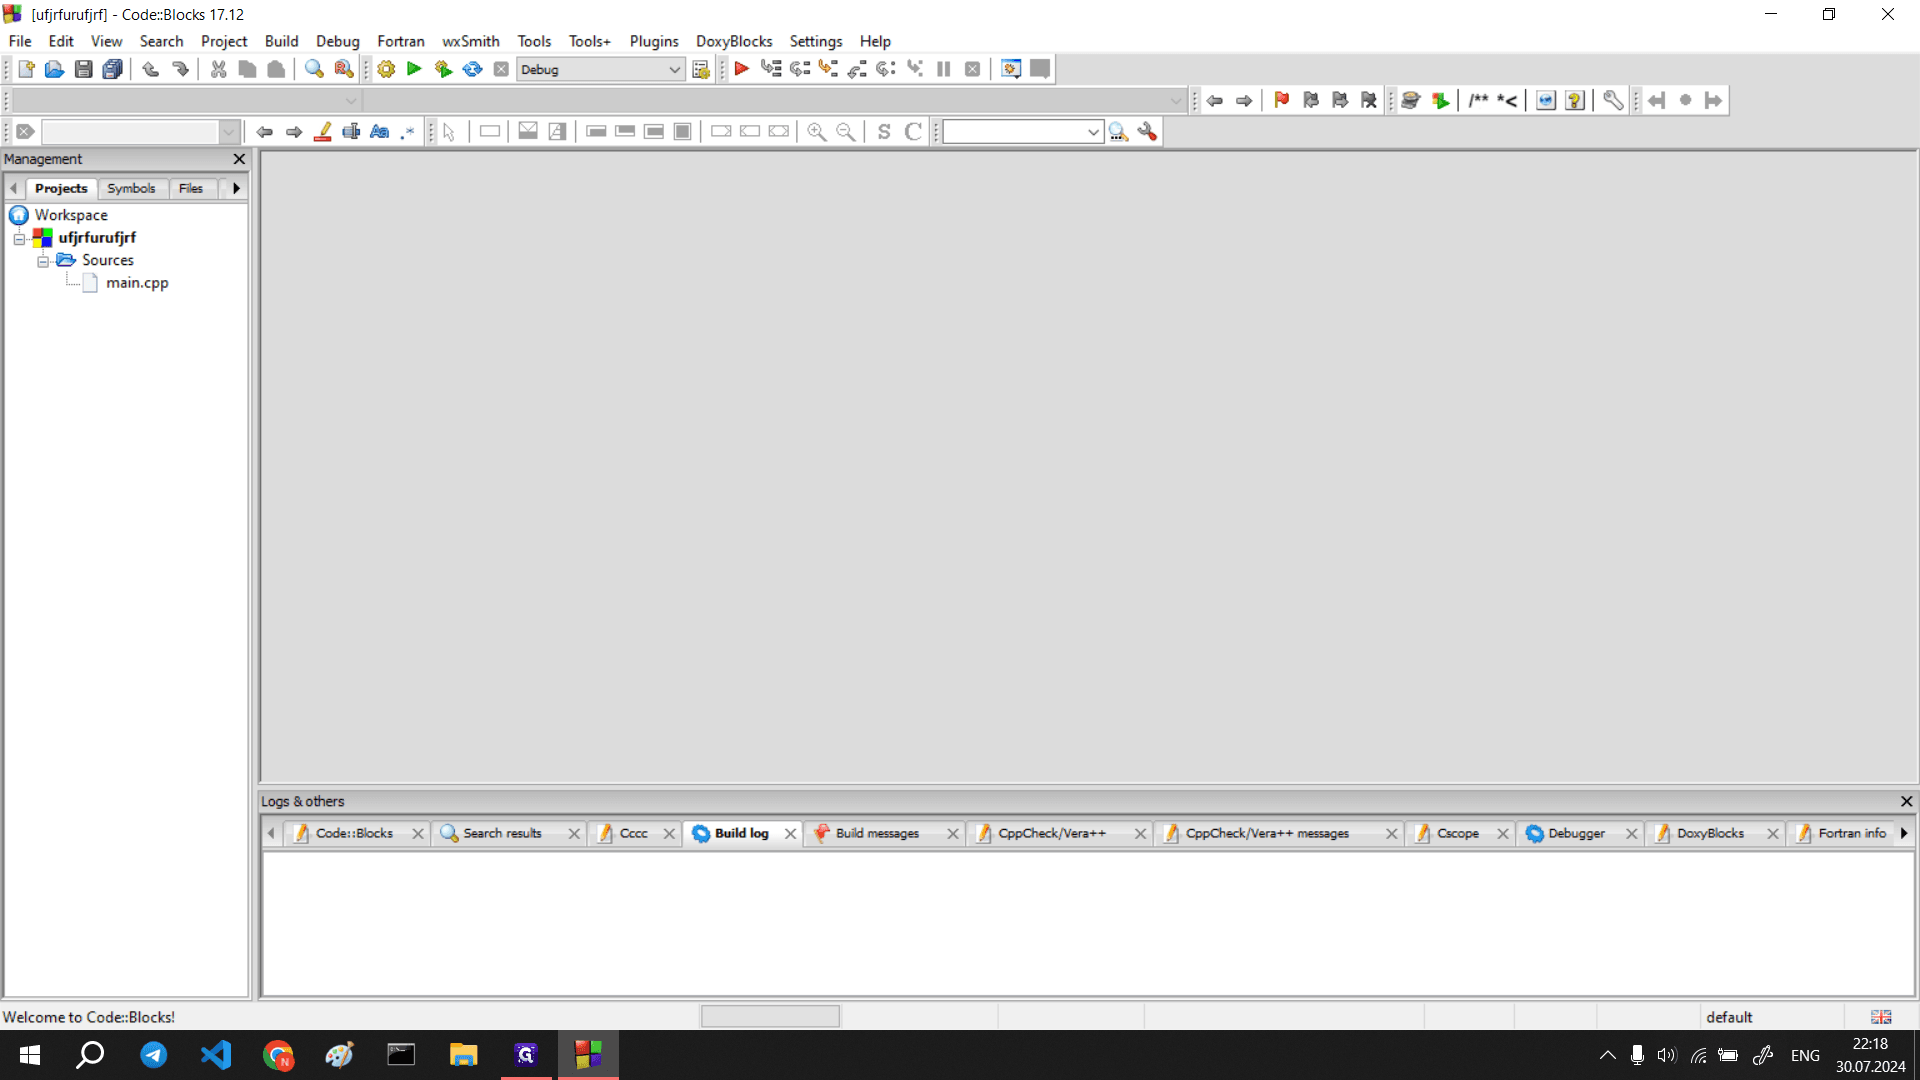Click the ThreadSearch options wrench icon

pyautogui.click(x=1147, y=132)
